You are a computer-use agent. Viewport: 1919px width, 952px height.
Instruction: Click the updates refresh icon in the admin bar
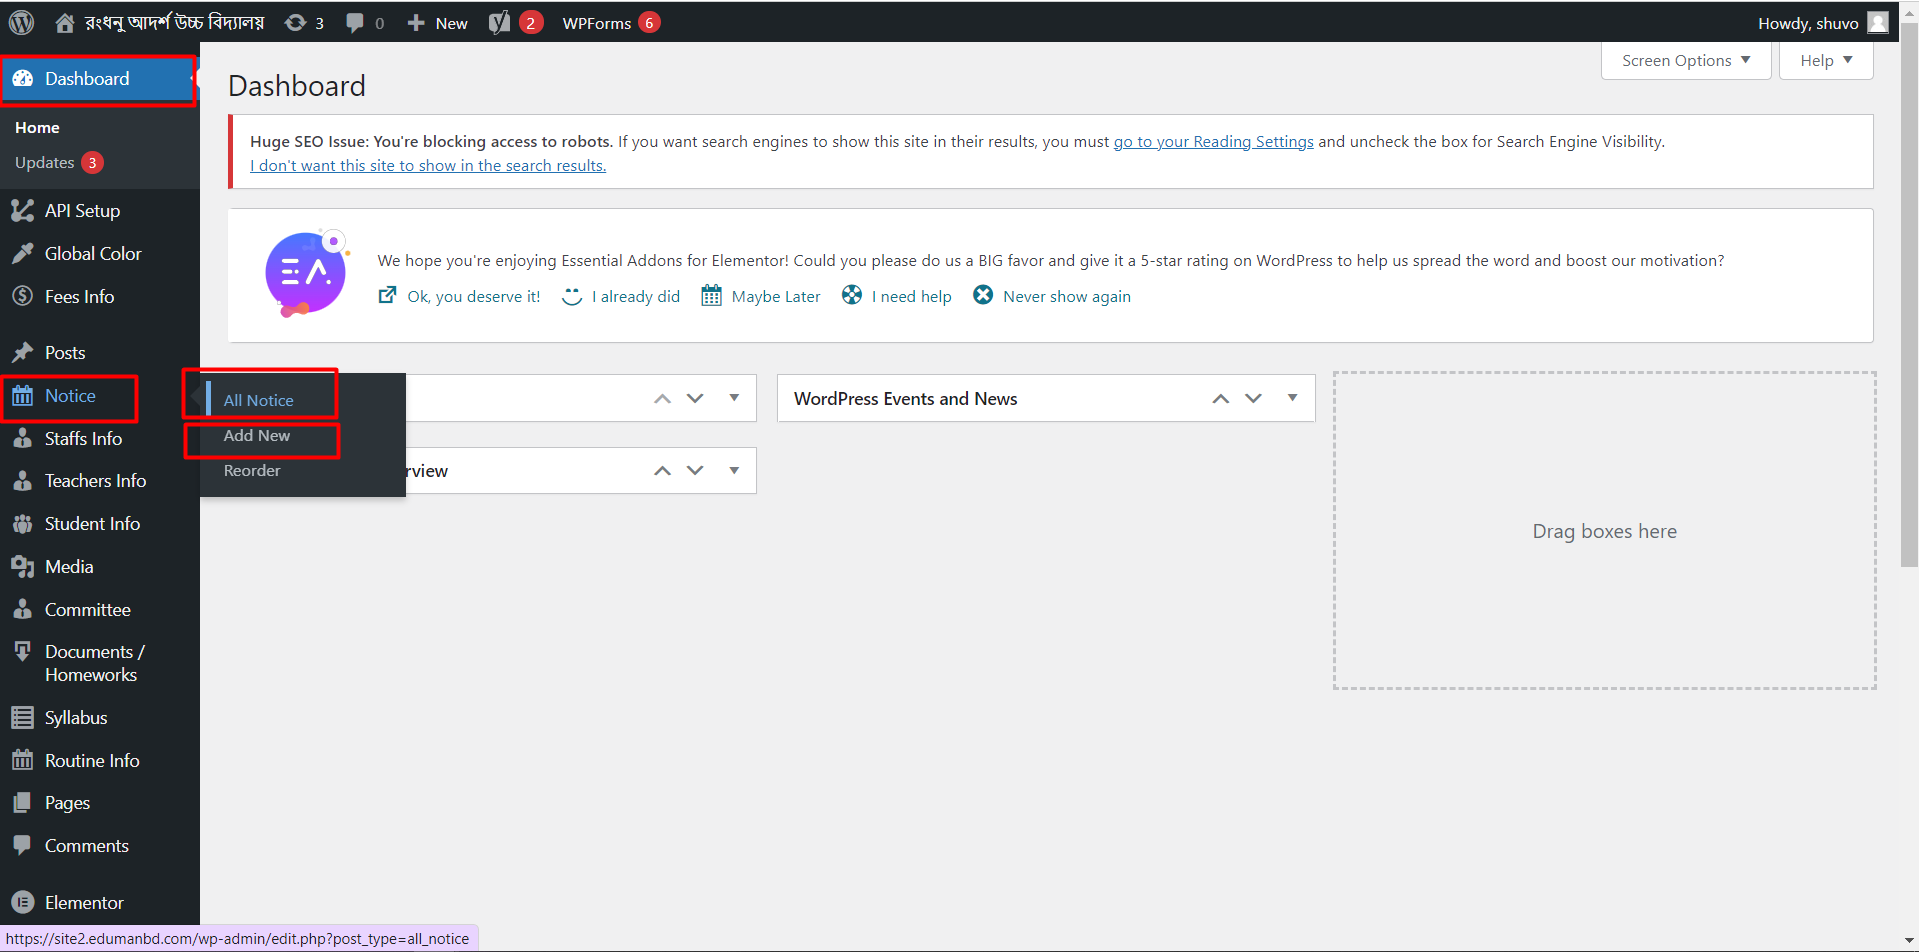tap(296, 22)
